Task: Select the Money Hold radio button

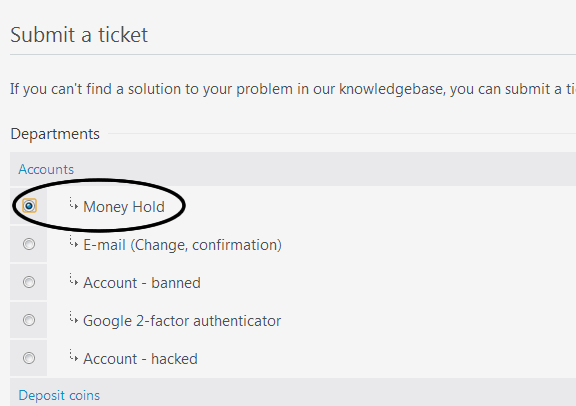Action: pyautogui.click(x=29, y=206)
